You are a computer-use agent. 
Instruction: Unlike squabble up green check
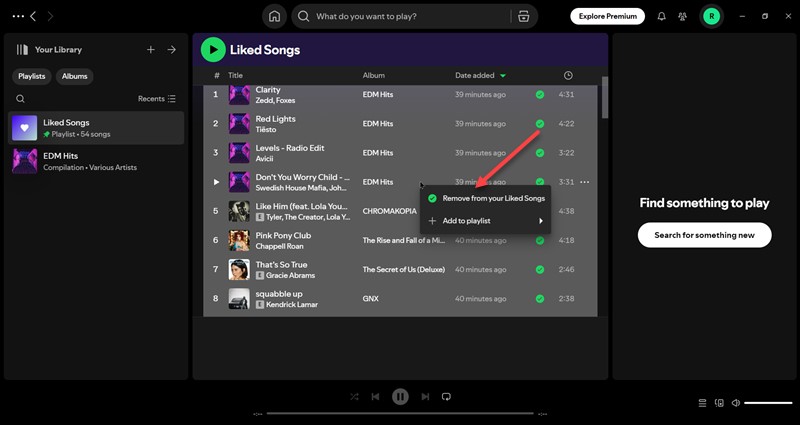point(540,298)
